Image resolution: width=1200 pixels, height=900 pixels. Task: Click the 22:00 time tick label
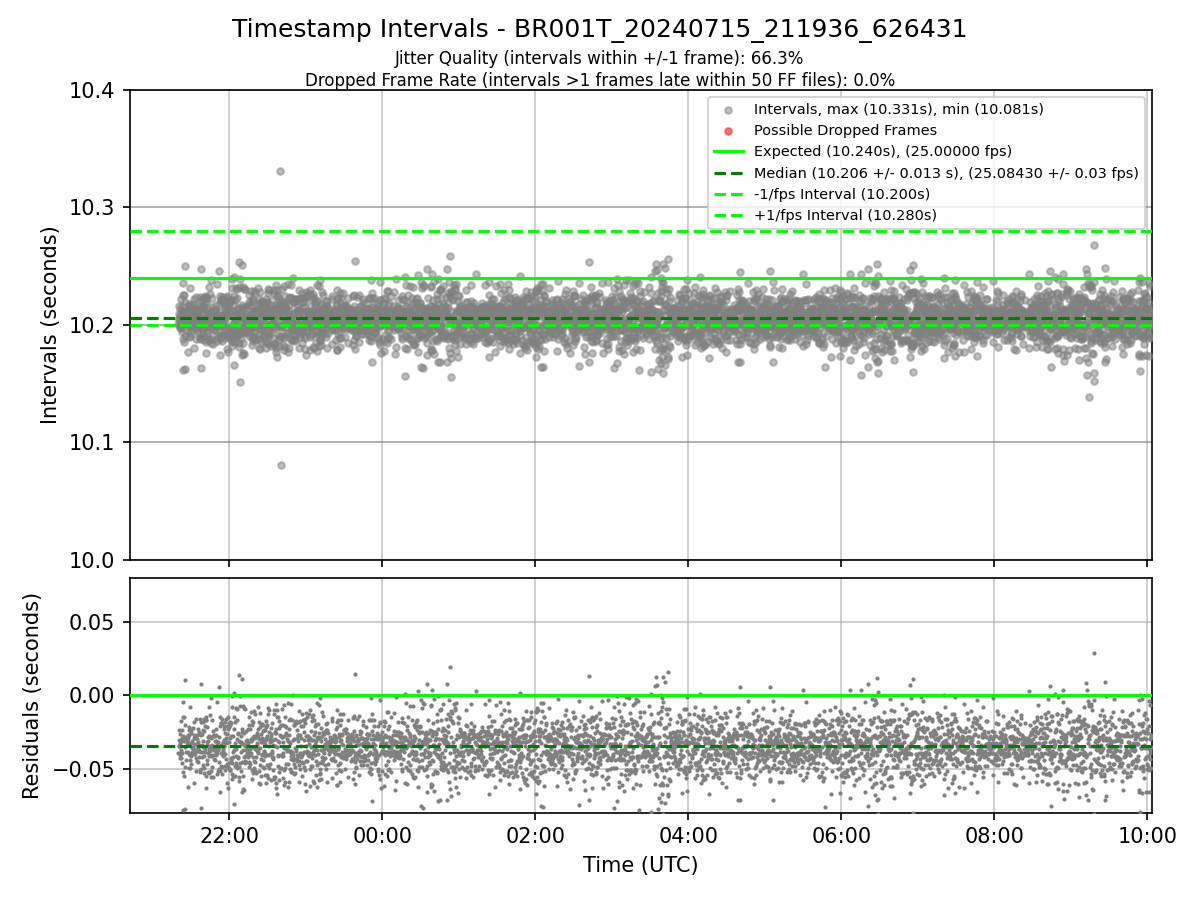click(x=229, y=835)
